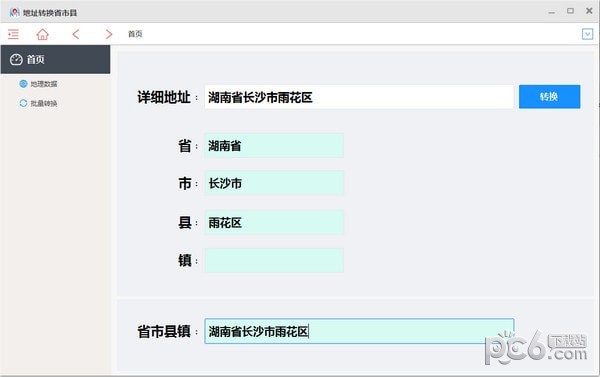
Task: Click the refresh icon next to 批量转换
Action: pos(23,103)
